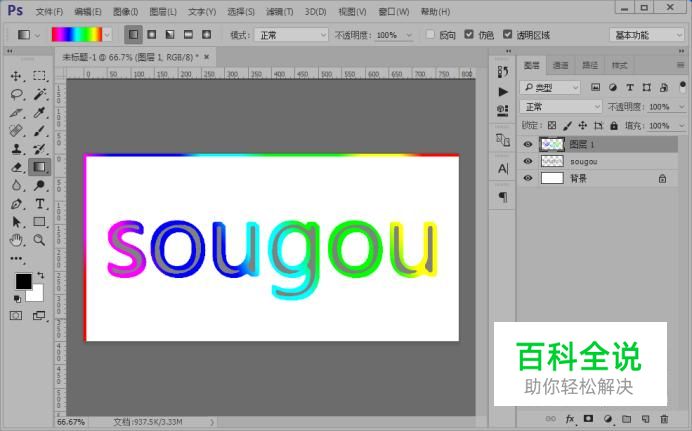Choose diamond gradient style
This screenshot has height=431, width=692.
pos(207,35)
